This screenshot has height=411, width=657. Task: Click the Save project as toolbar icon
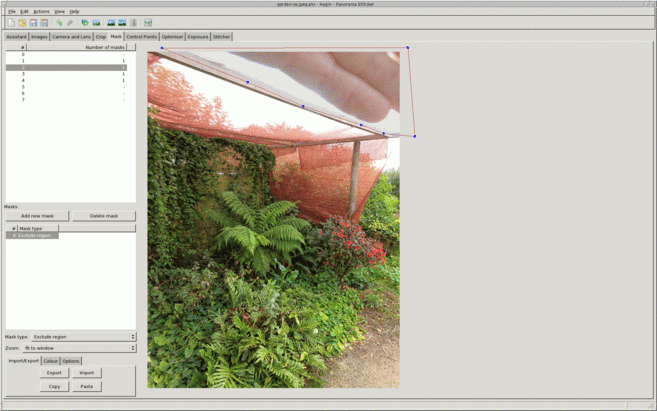coord(44,23)
